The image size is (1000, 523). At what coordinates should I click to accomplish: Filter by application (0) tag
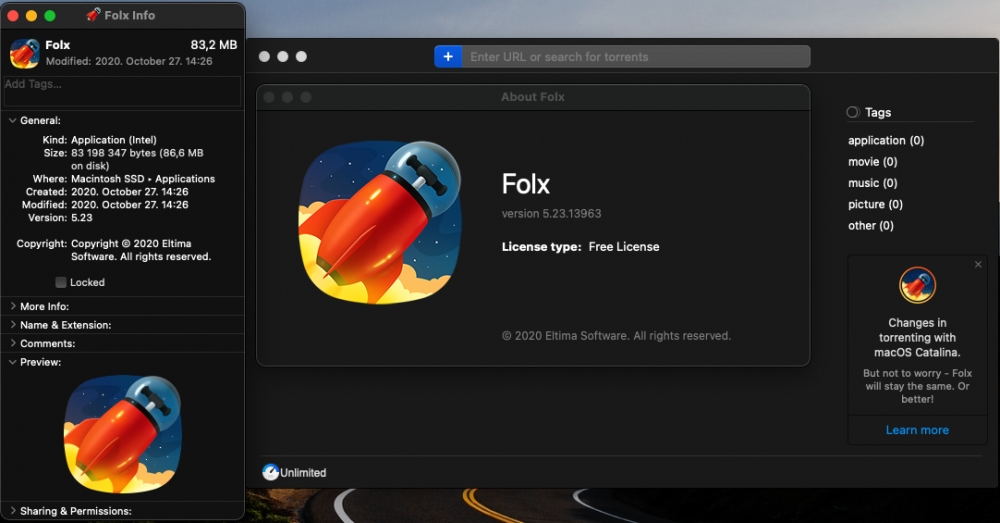tap(886, 140)
